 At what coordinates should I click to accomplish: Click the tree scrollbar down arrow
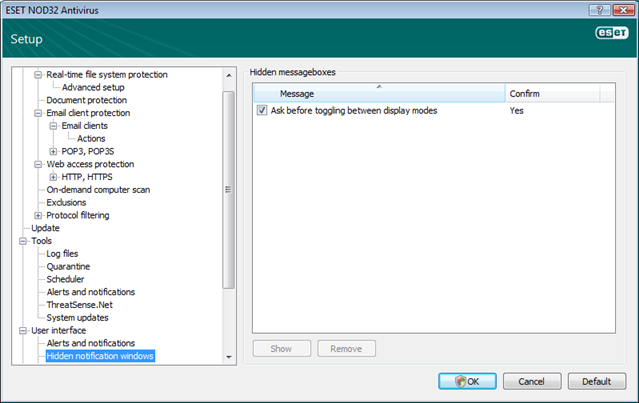pyautogui.click(x=229, y=357)
